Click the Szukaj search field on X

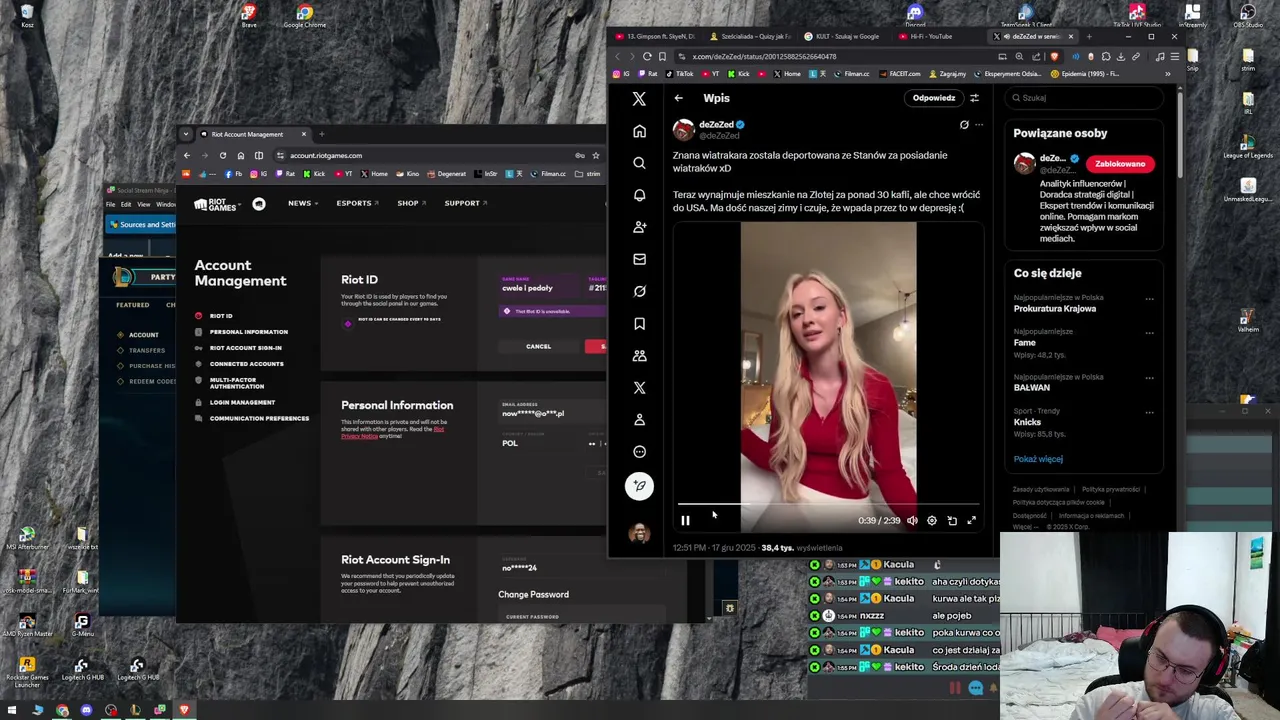click(1084, 98)
